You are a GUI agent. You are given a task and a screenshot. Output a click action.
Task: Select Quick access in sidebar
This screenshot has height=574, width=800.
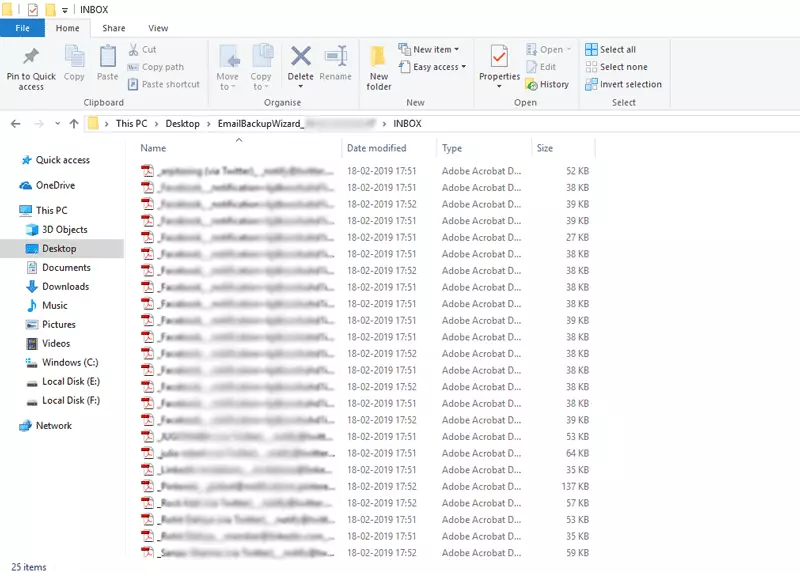tap(55, 160)
